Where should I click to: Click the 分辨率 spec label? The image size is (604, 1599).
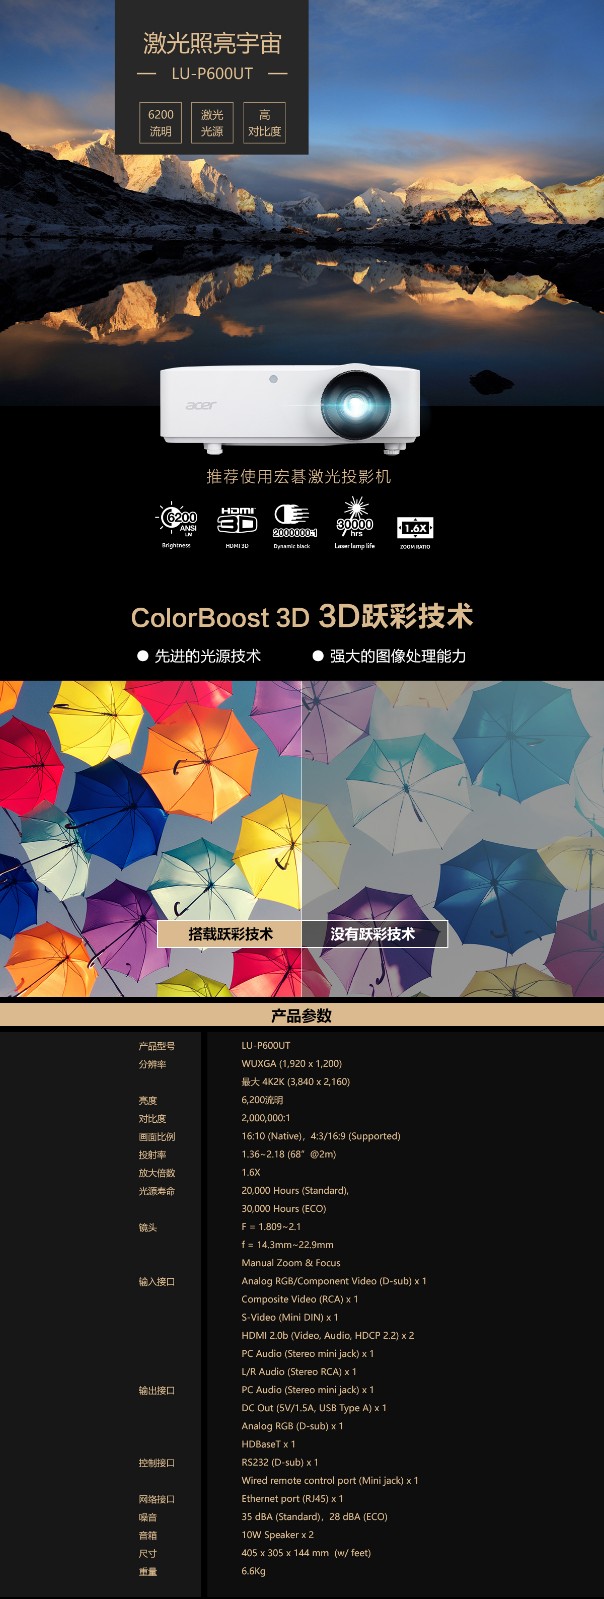tap(152, 1064)
